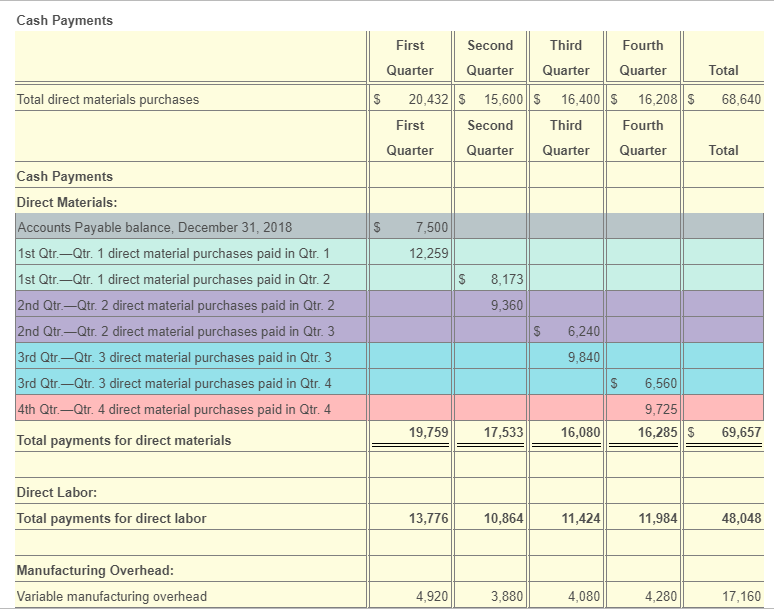Click direct labor second quarter value 10,864
The height and width of the screenshot is (610, 774).
[503, 518]
